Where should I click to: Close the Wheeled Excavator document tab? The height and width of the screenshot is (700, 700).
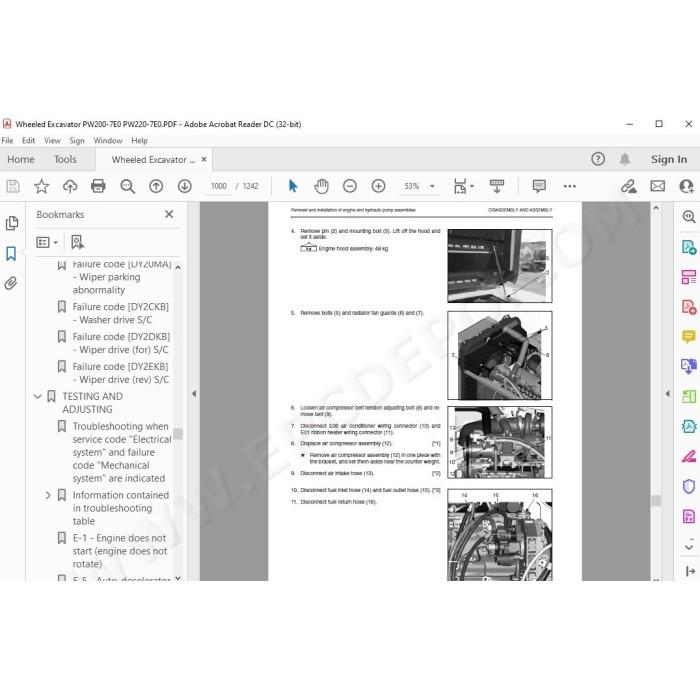[x=204, y=159]
